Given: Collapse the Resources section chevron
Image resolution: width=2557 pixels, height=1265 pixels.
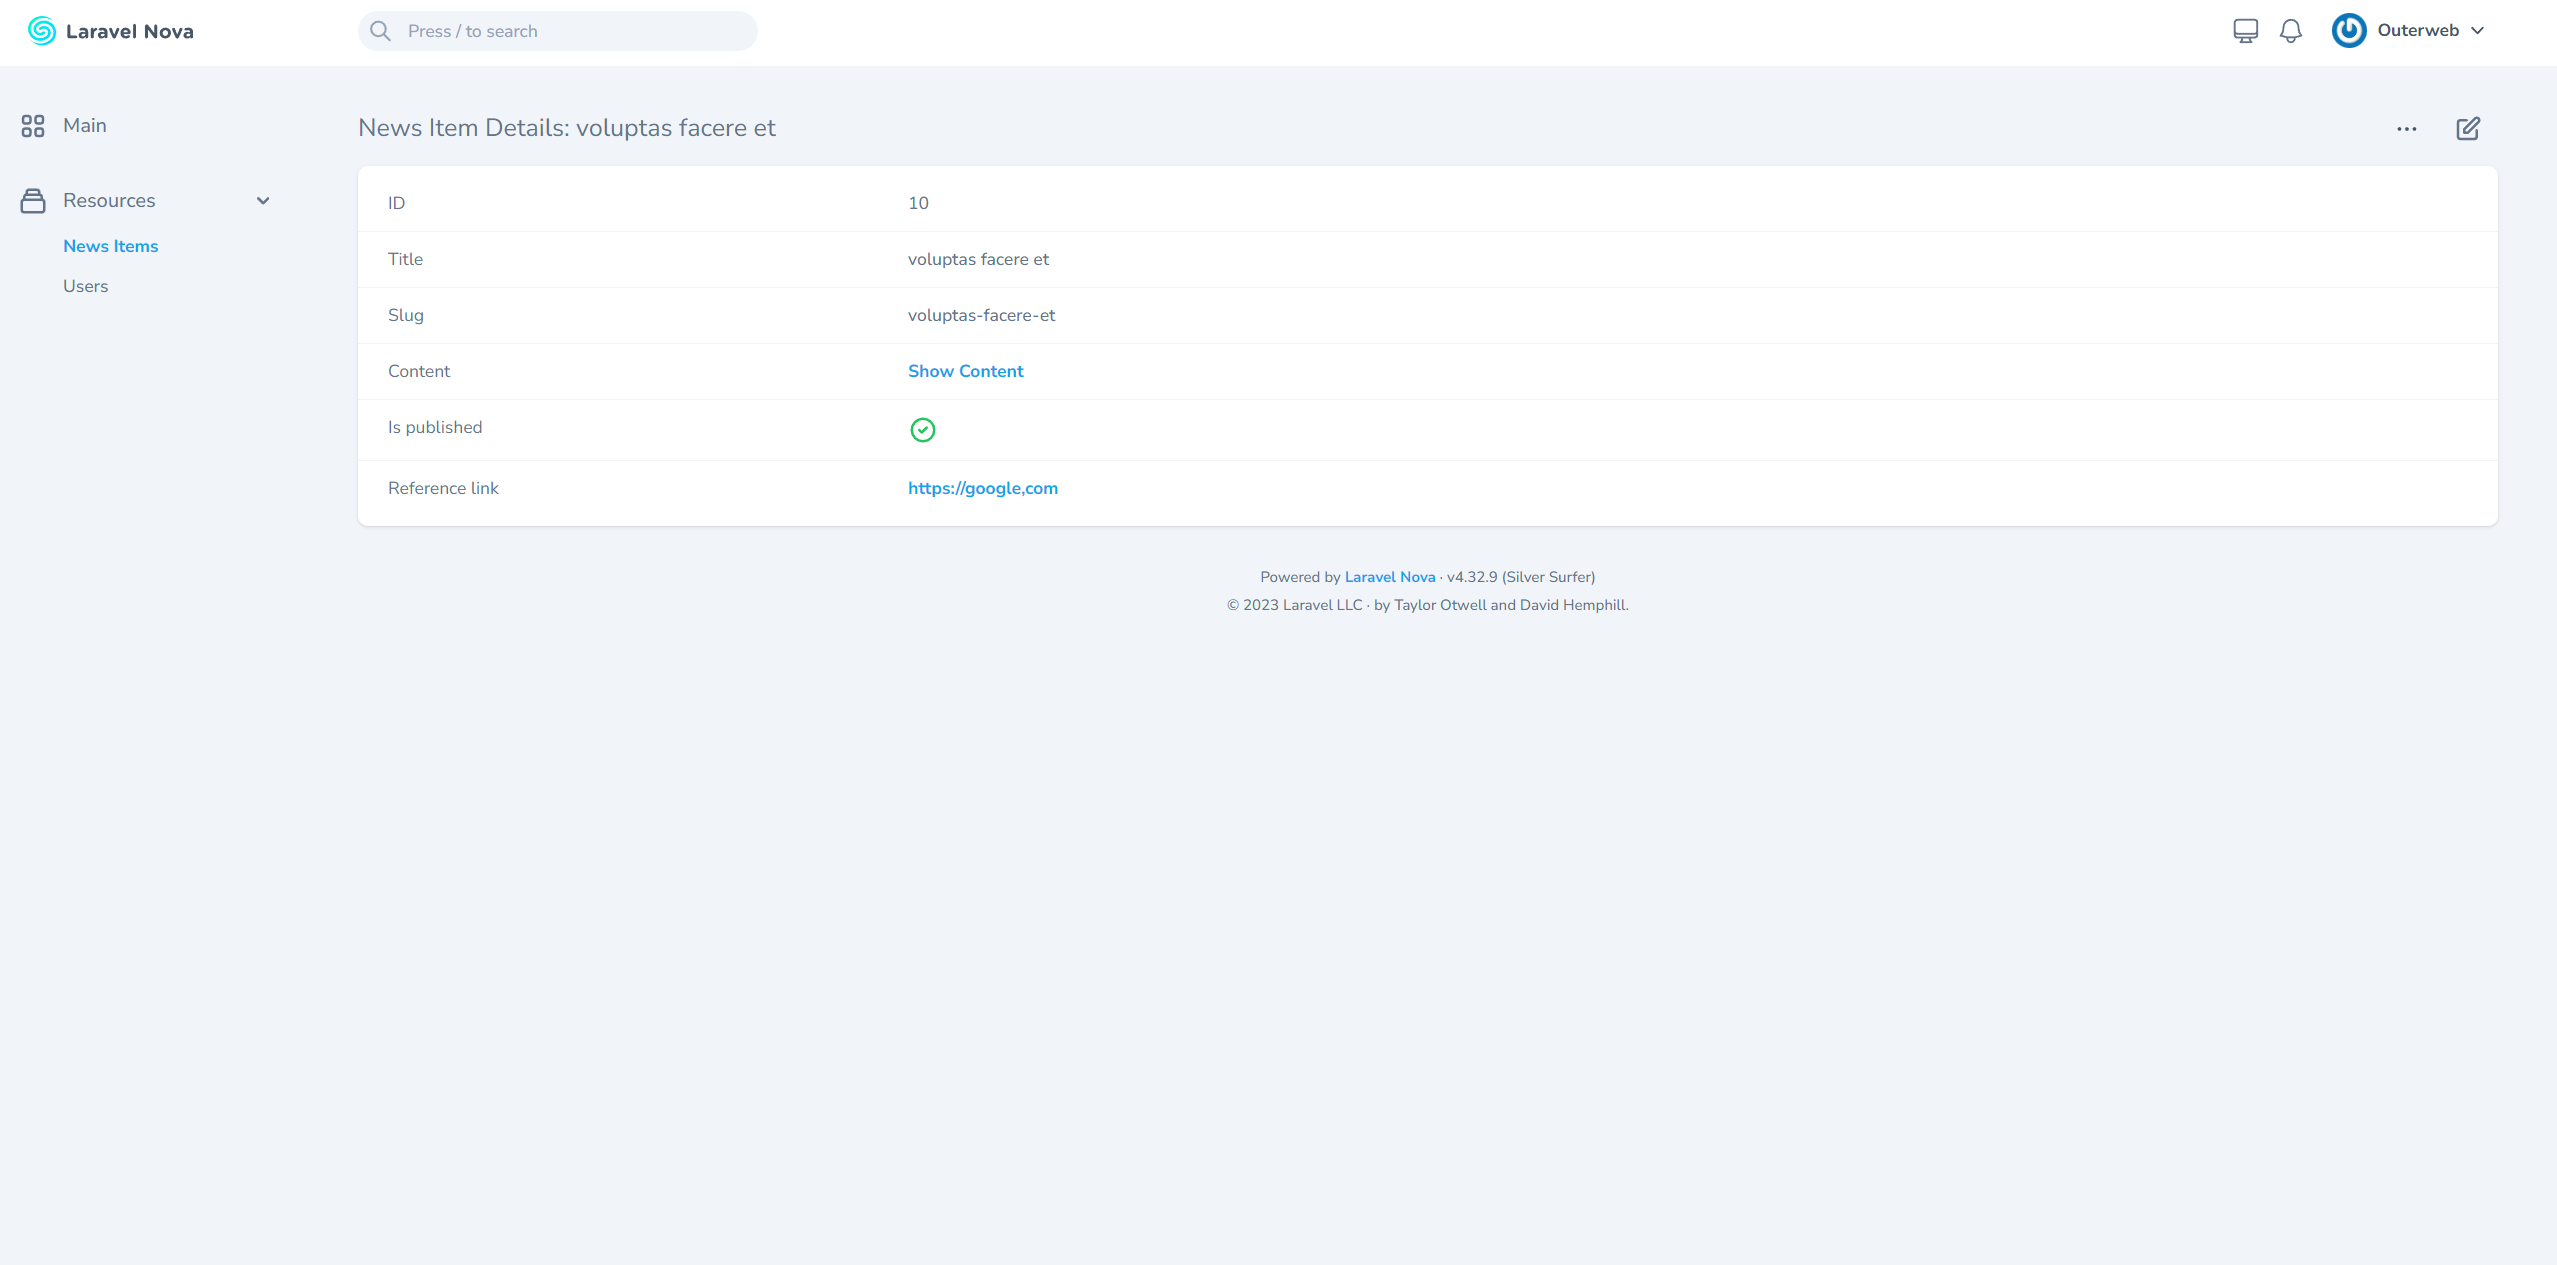Looking at the screenshot, I should [x=262, y=200].
